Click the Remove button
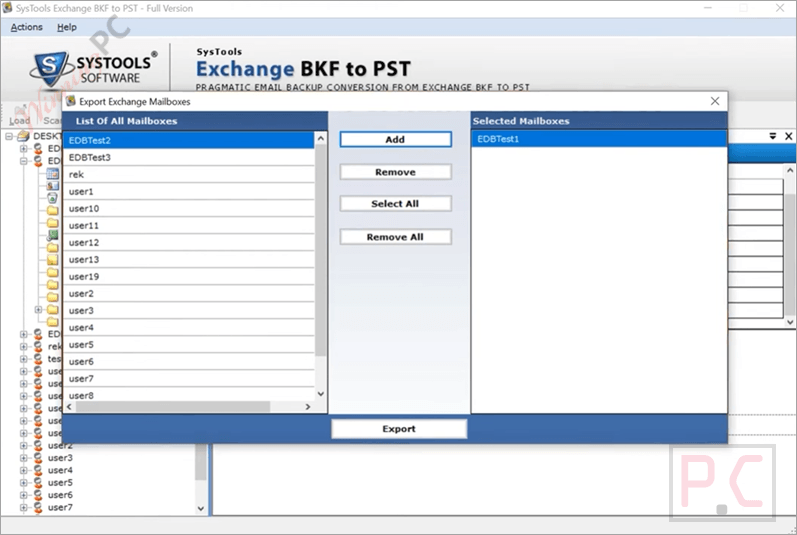Viewport: 797px width, 535px height. (395, 172)
